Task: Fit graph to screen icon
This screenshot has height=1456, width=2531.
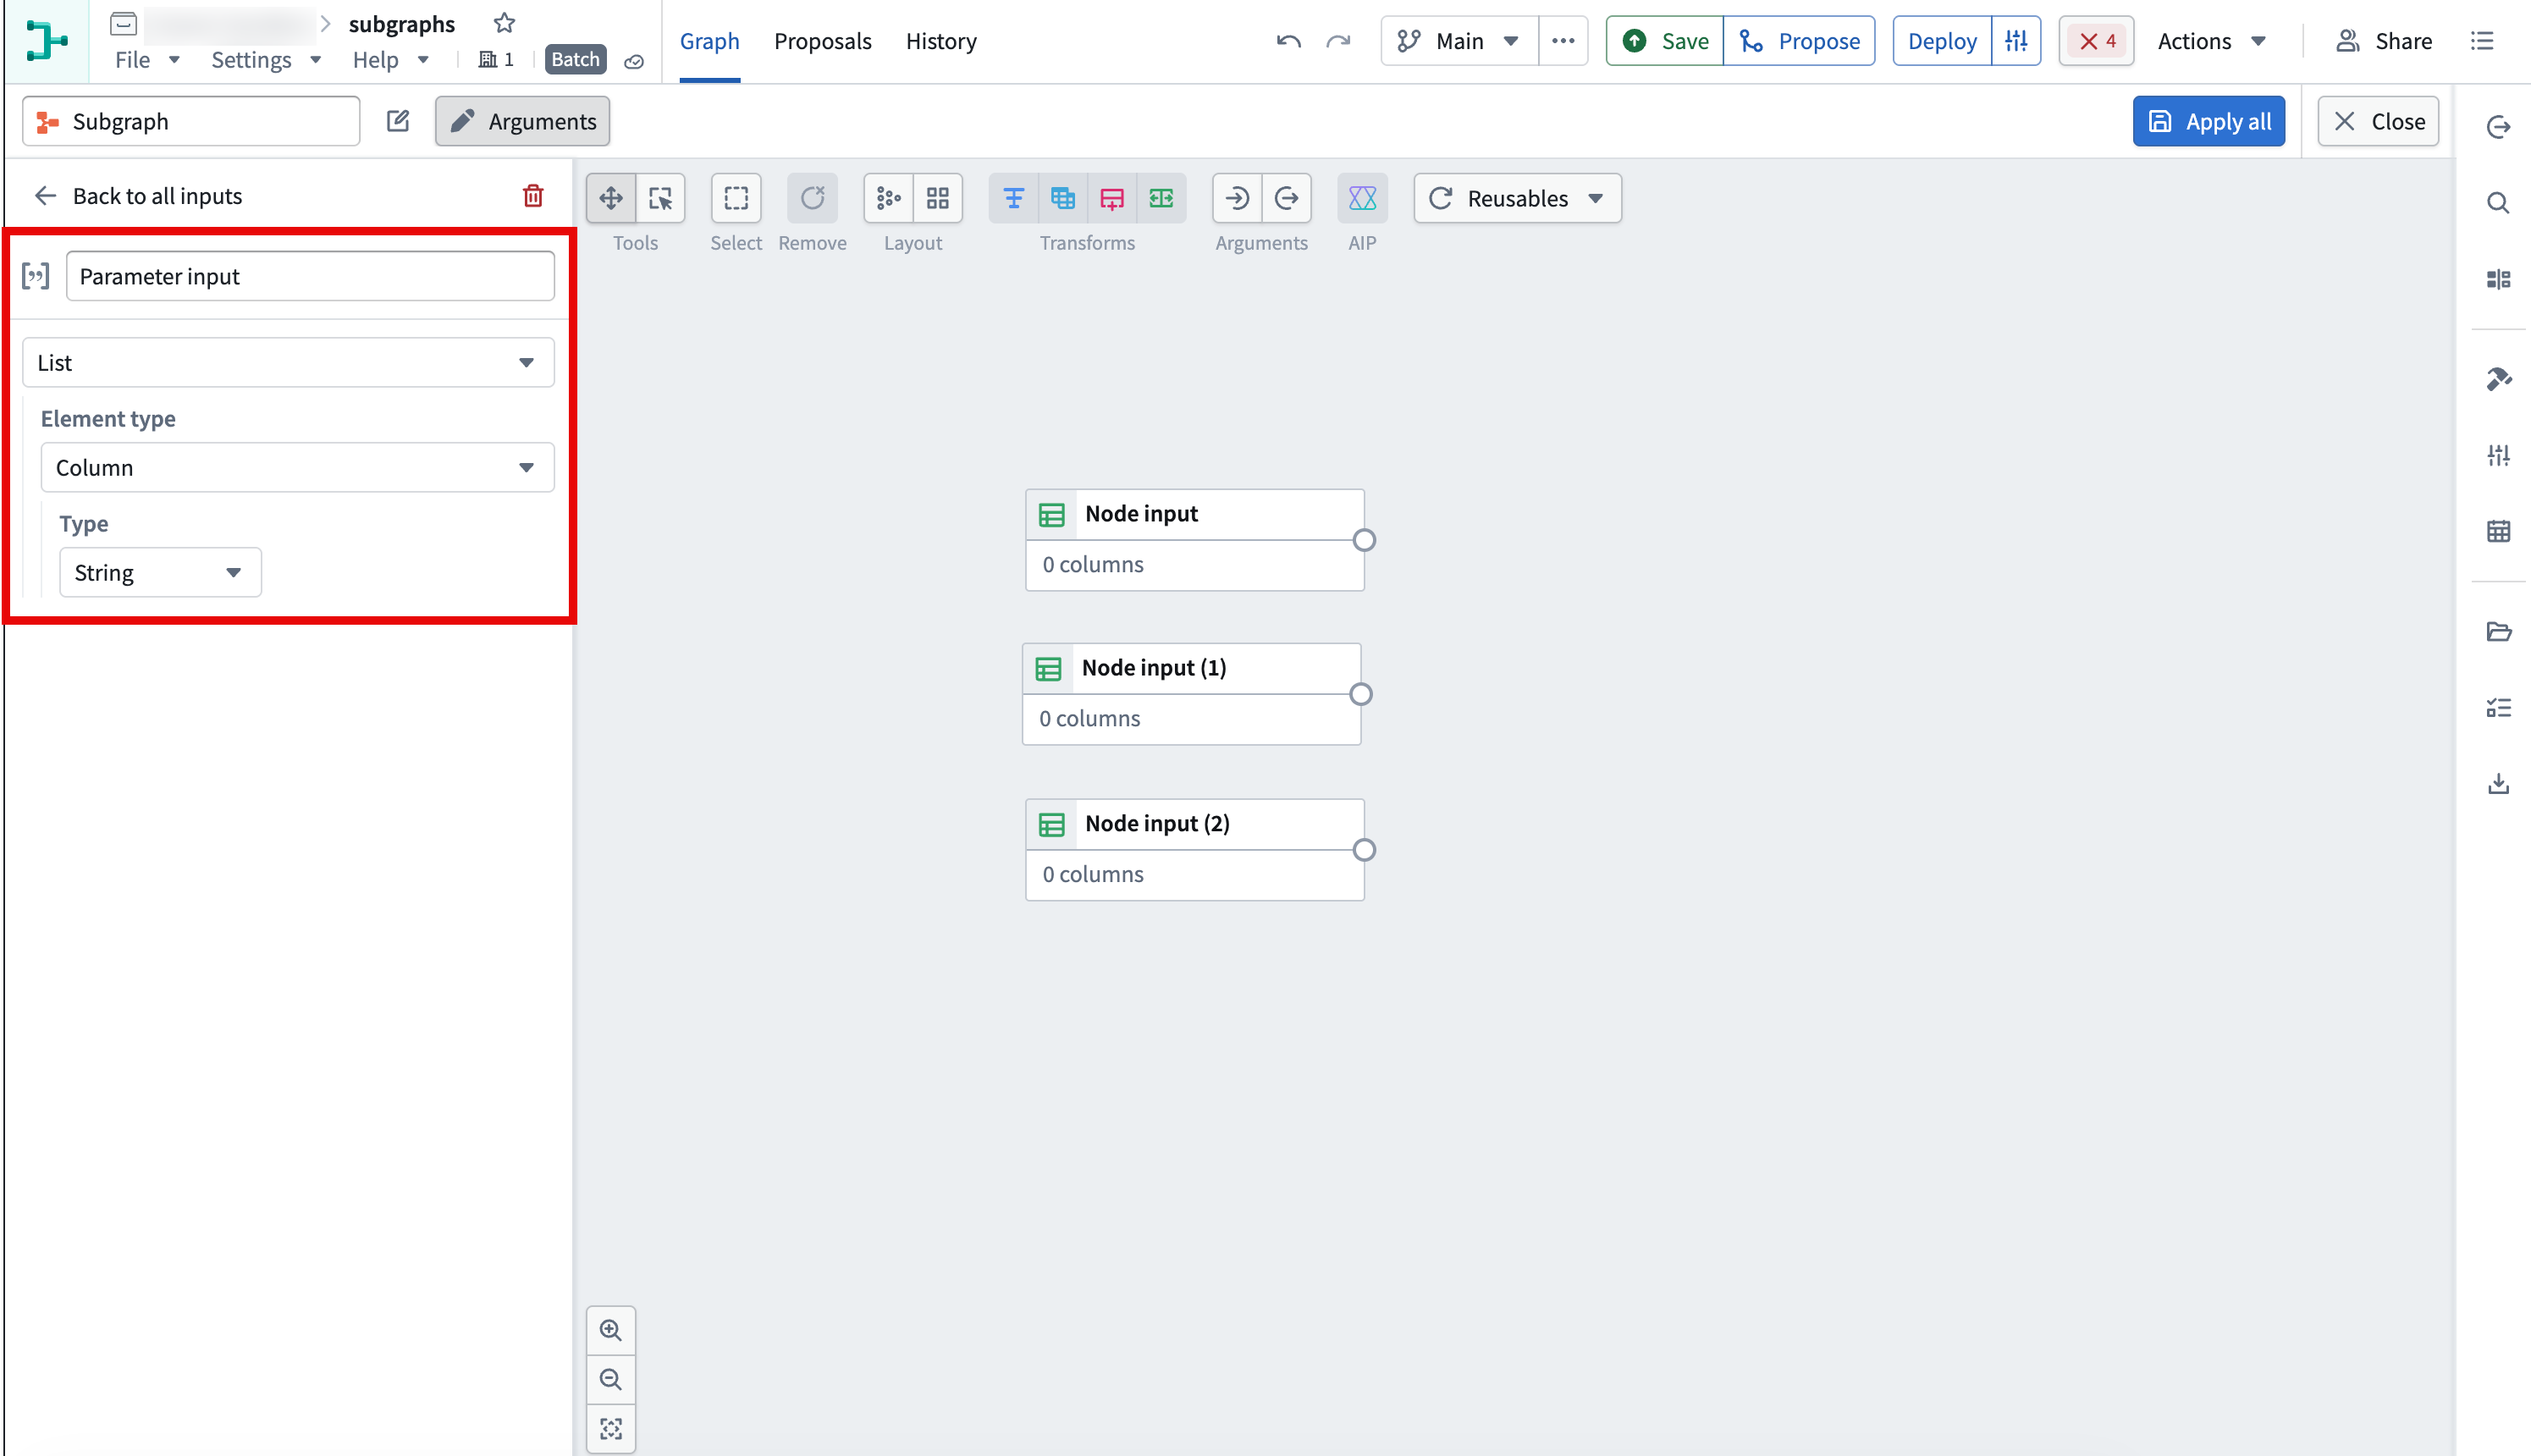Action: (x=611, y=1428)
